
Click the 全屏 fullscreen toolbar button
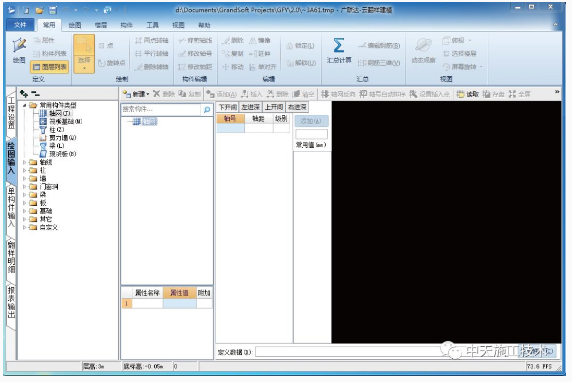[x=519, y=94]
